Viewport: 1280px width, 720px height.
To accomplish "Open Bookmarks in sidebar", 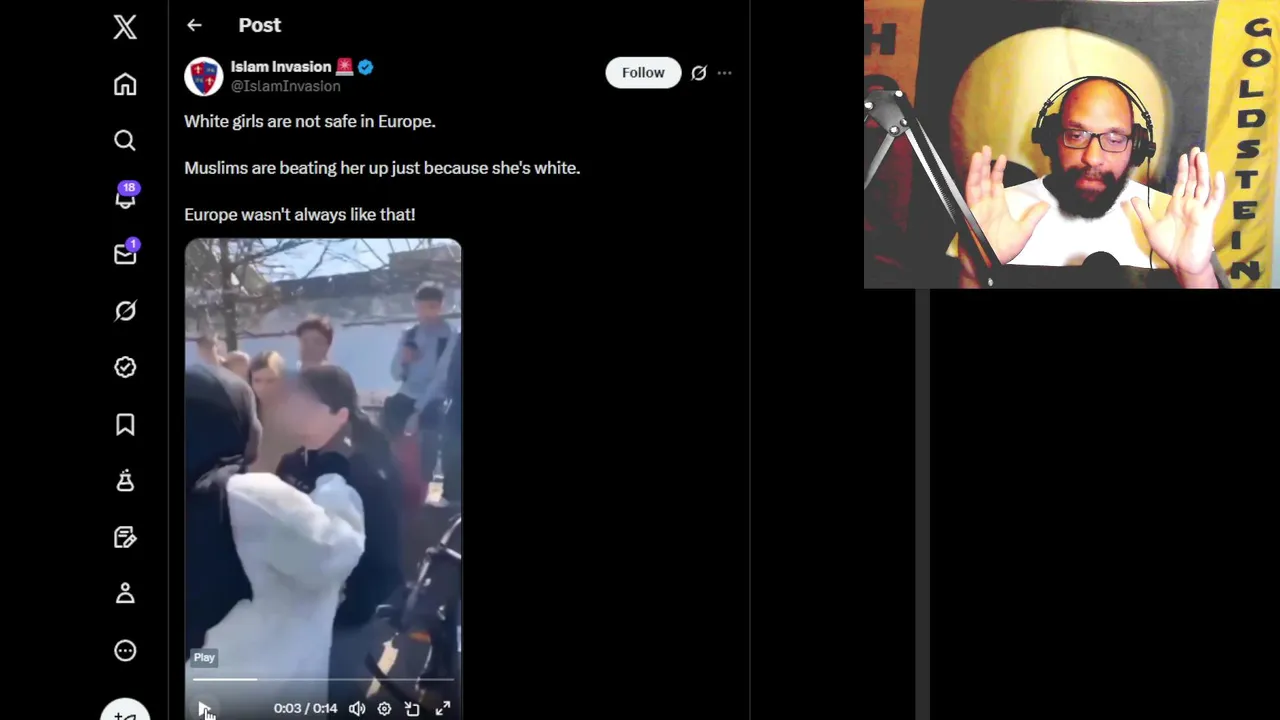I will tap(125, 424).
